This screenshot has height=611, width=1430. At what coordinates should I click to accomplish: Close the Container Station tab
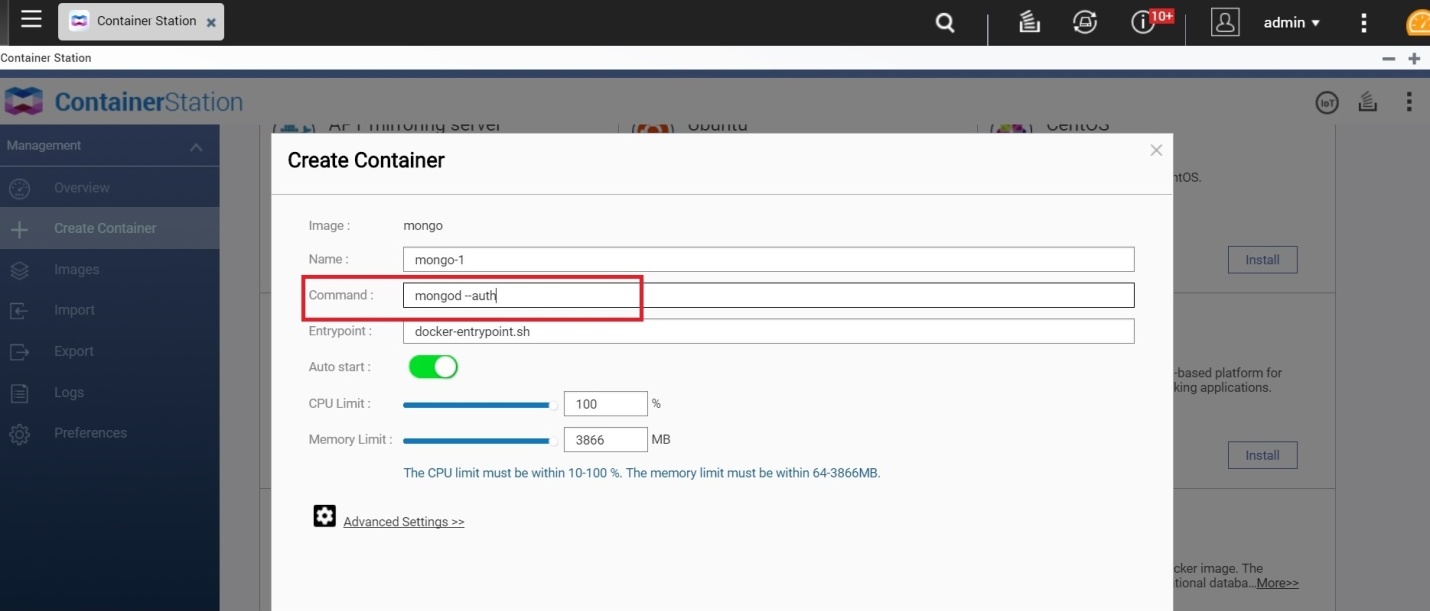pyautogui.click(x=211, y=22)
